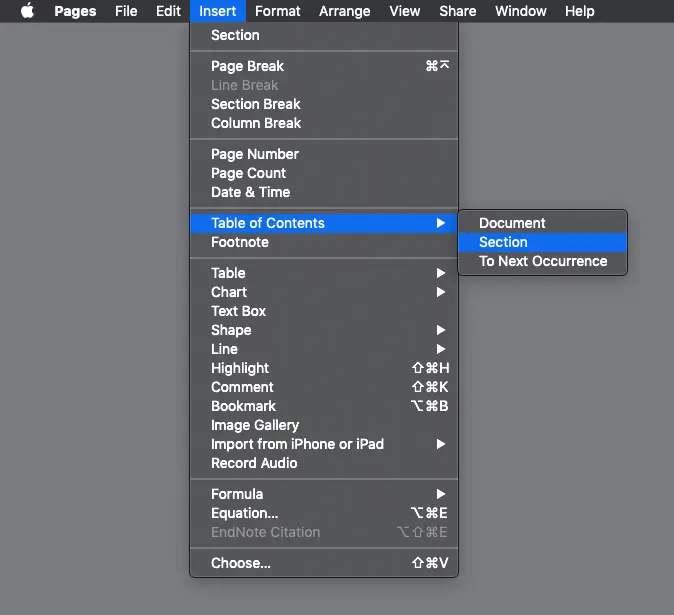
Task: Insert an Image Gallery
Action: tap(324, 425)
